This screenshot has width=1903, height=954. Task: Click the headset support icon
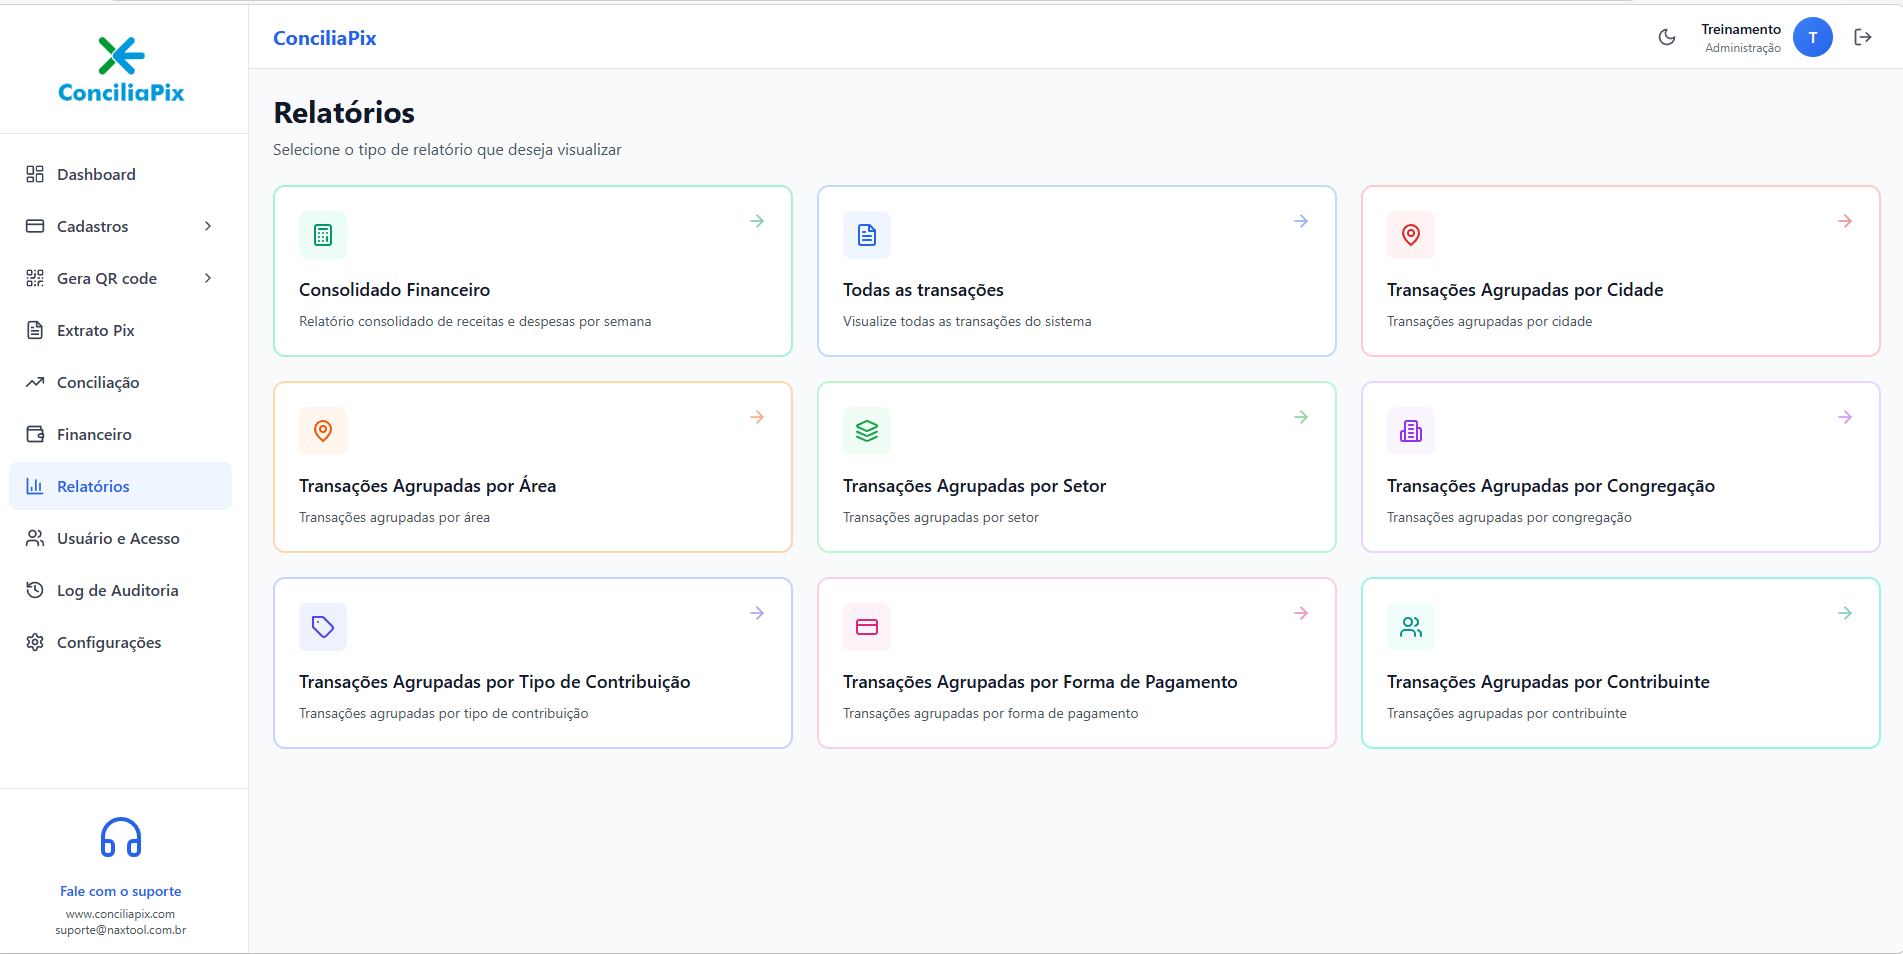click(121, 838)
